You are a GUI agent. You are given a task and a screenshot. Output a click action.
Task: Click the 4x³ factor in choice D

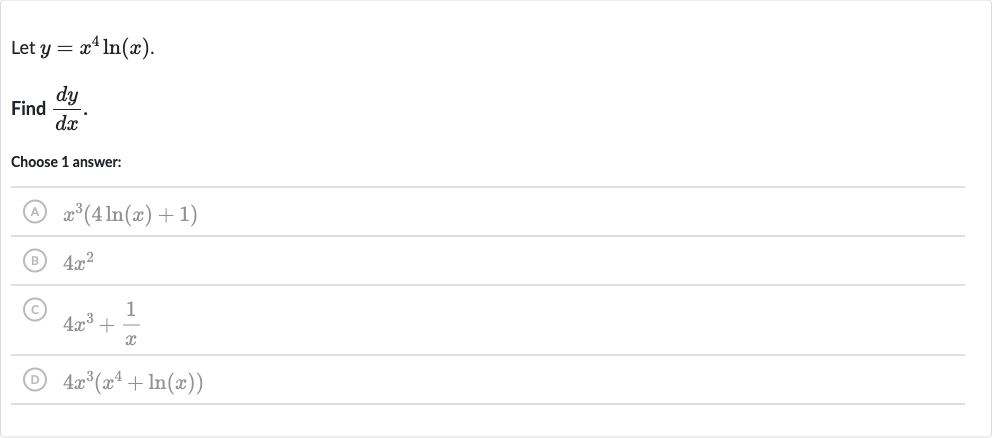click(x=78, y=382)
